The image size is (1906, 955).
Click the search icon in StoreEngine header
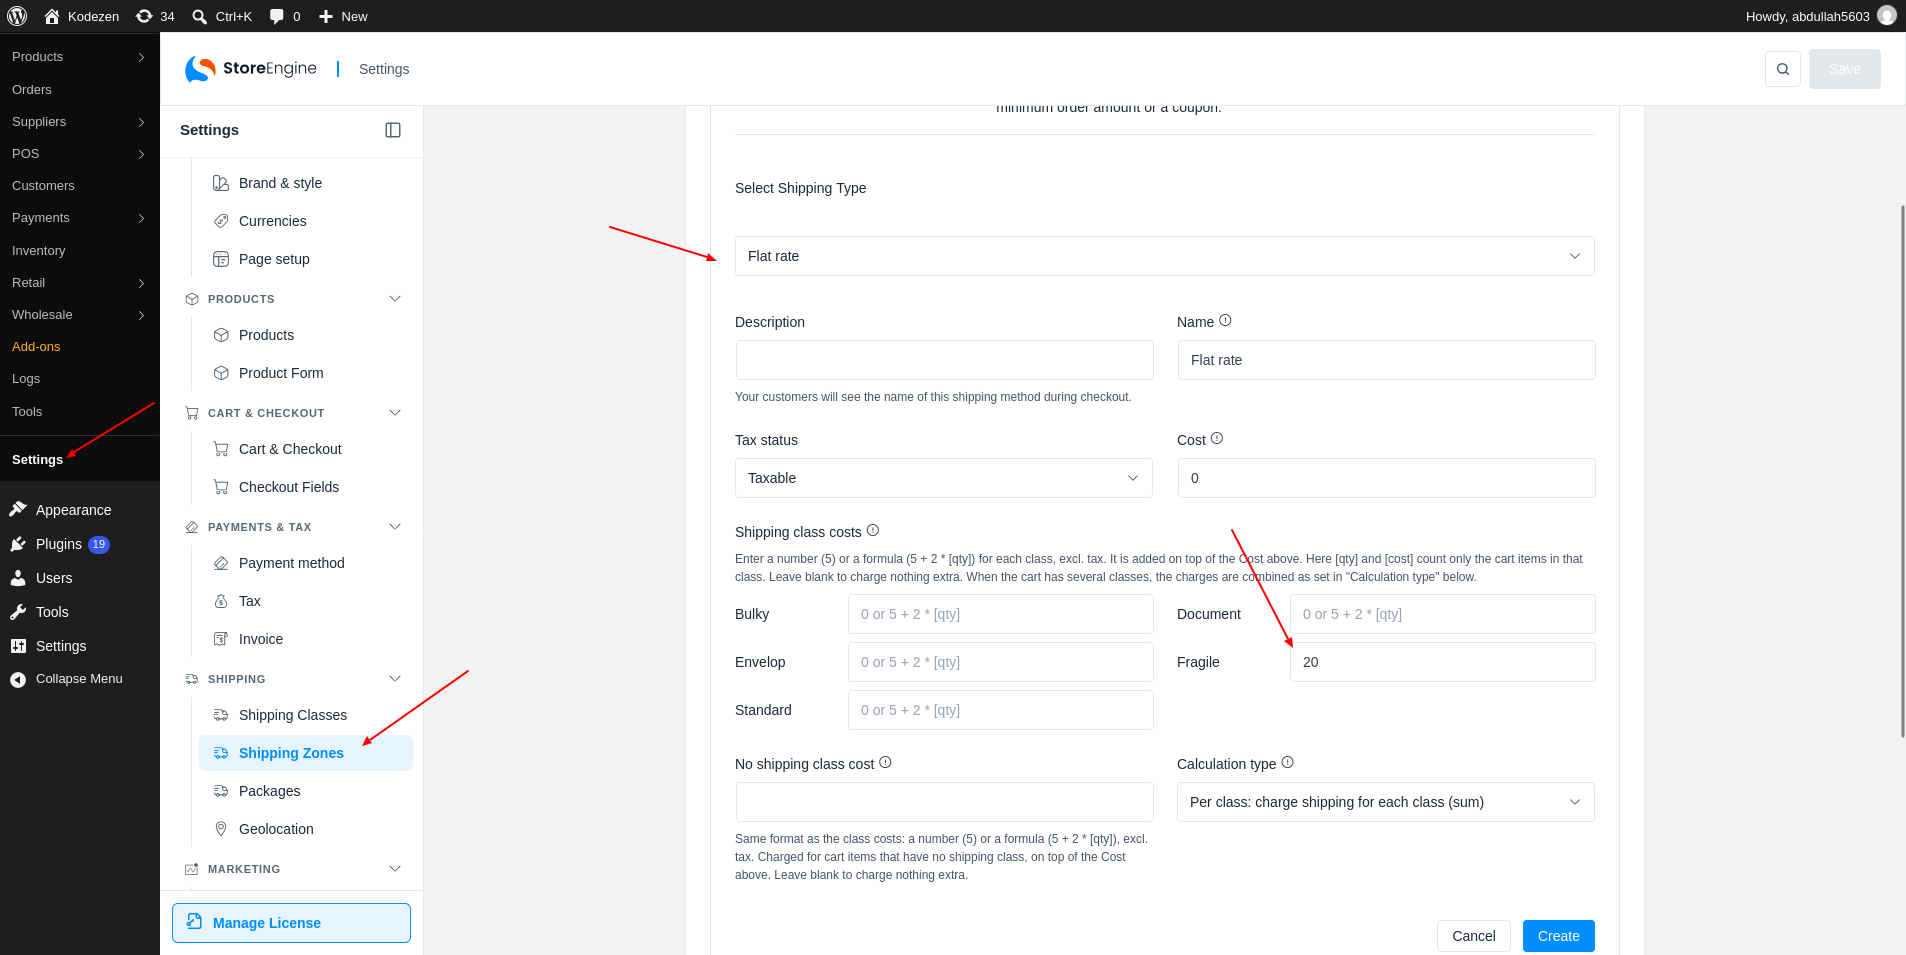(x=1782, y=69)
